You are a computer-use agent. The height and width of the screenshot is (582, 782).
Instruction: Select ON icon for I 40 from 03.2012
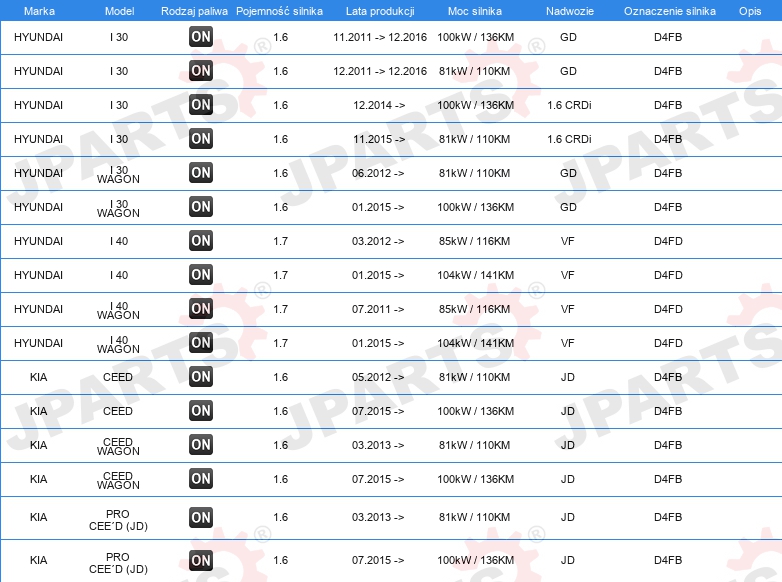pyautogui.click(x=201, y=241)
